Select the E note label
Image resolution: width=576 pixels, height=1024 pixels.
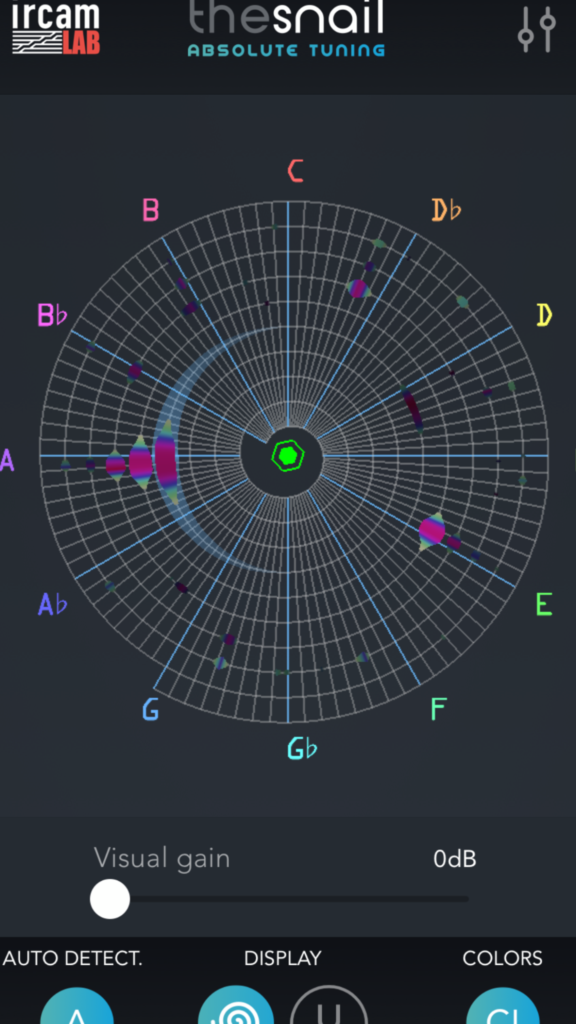(x=544, y=604)
